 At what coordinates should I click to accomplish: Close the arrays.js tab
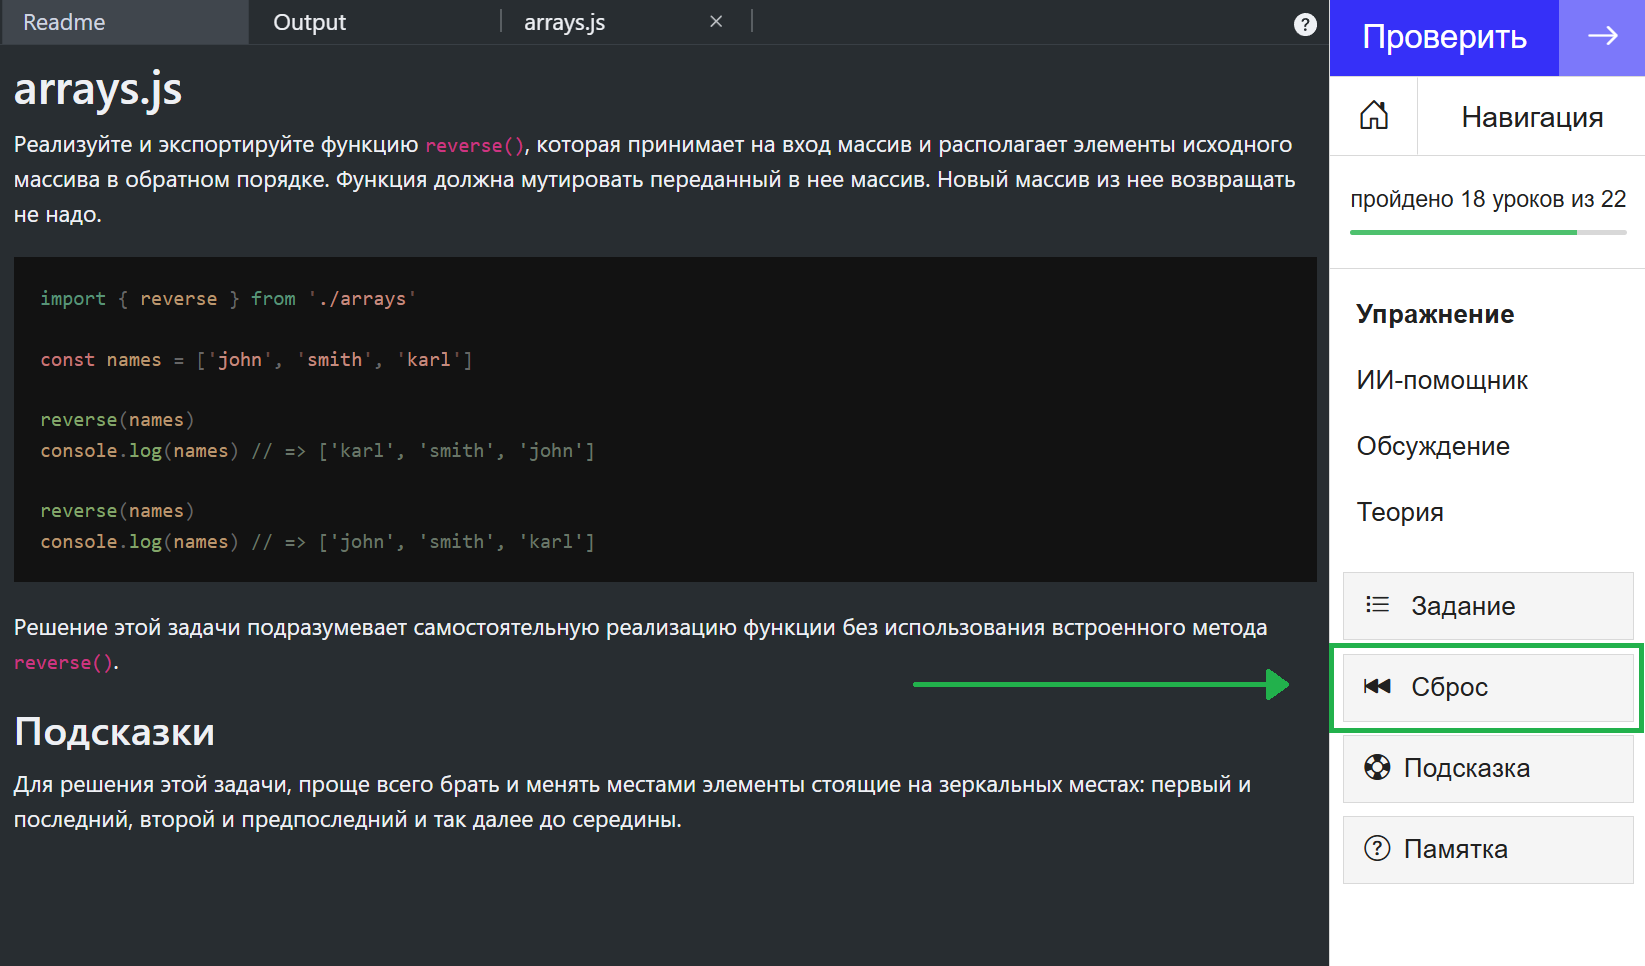[x=716, y=22]
